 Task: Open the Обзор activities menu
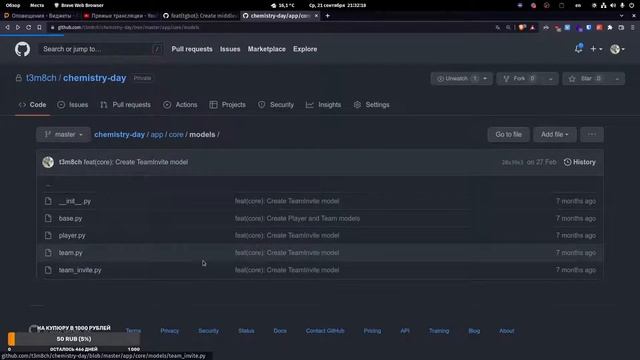point(13,5)
